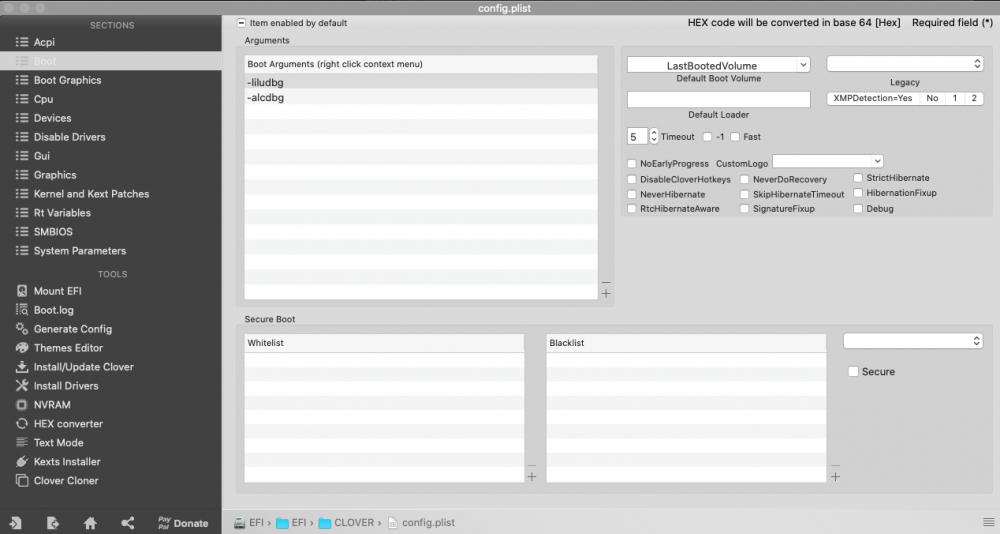Click the Timeout stepper arrows
1000x534 pixels.
coord(654,136)
